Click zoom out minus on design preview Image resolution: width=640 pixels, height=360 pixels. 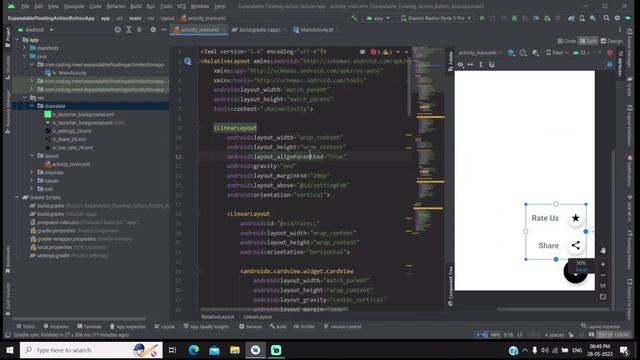point(603,276)
